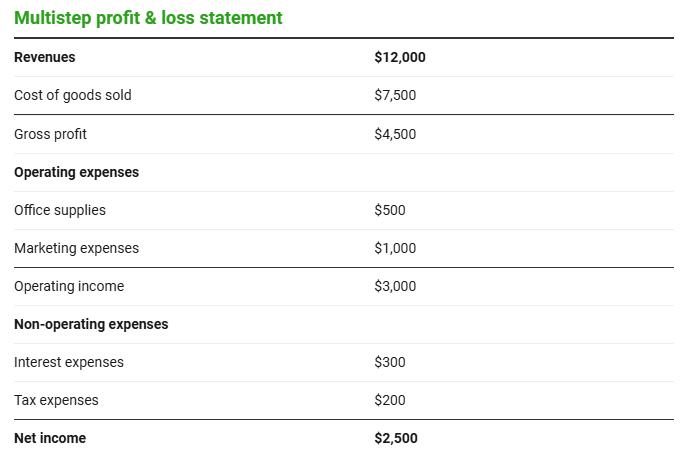Select the Office supplies label
Screen dimensions: 697x462
[x=60, y=210]
